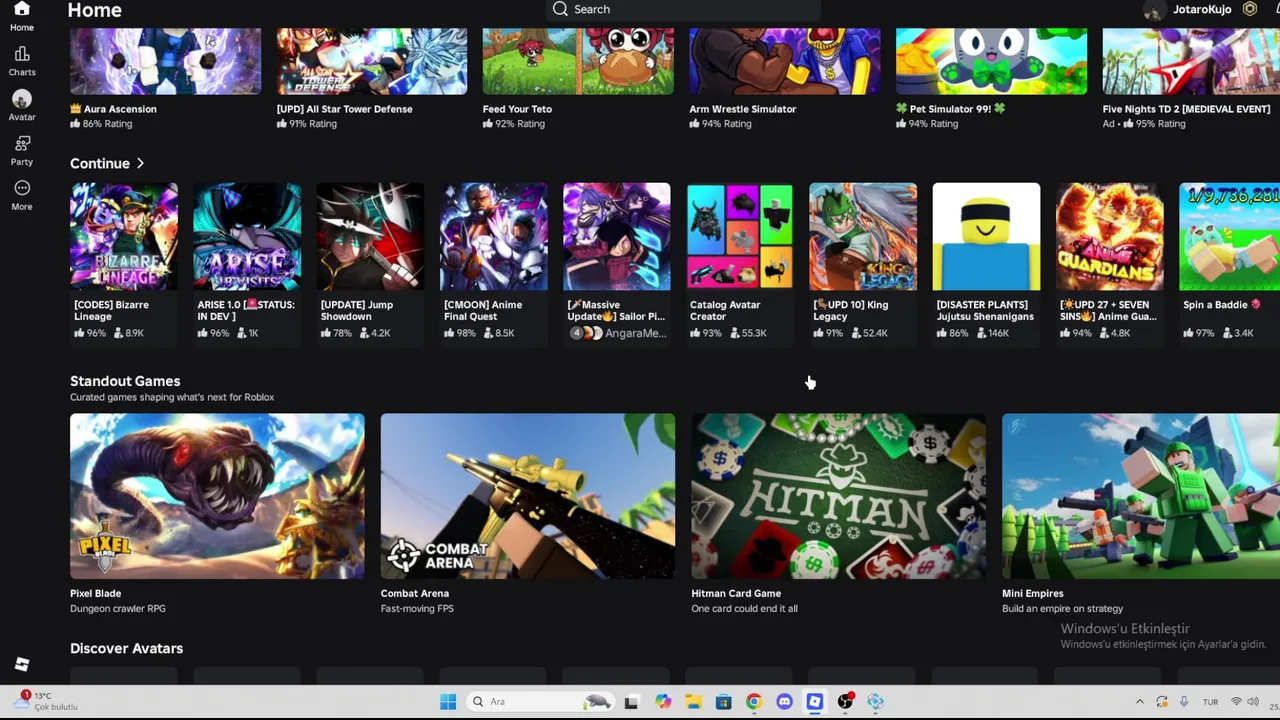Click the Five Nights TD 2 title
This screenshot has width=1280, height=720.
(x=1186, y=109)
